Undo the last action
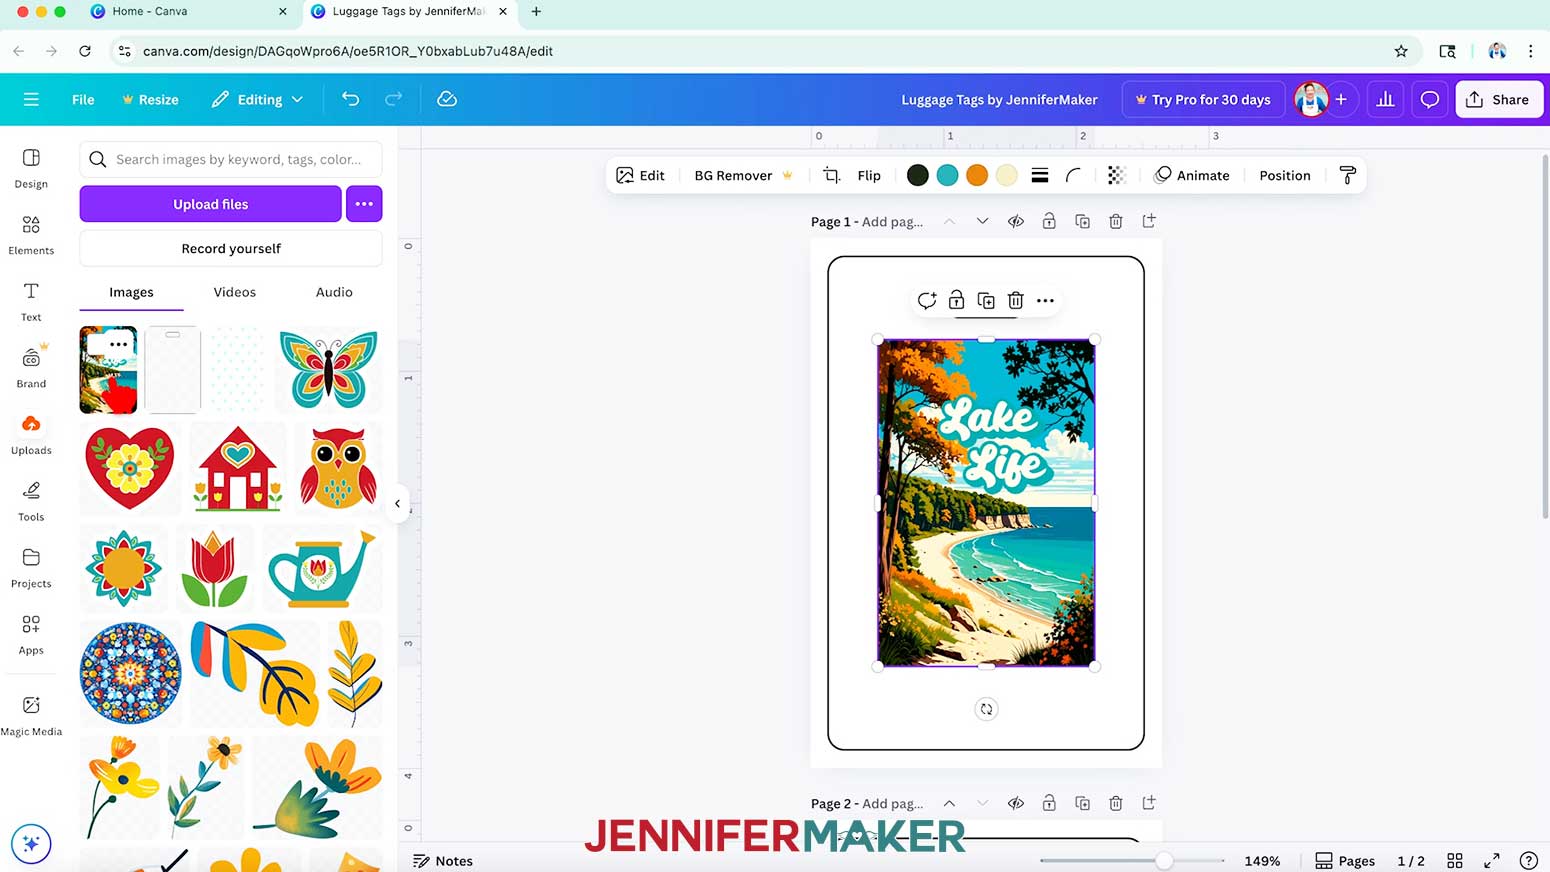 click(x=350, y=99)
